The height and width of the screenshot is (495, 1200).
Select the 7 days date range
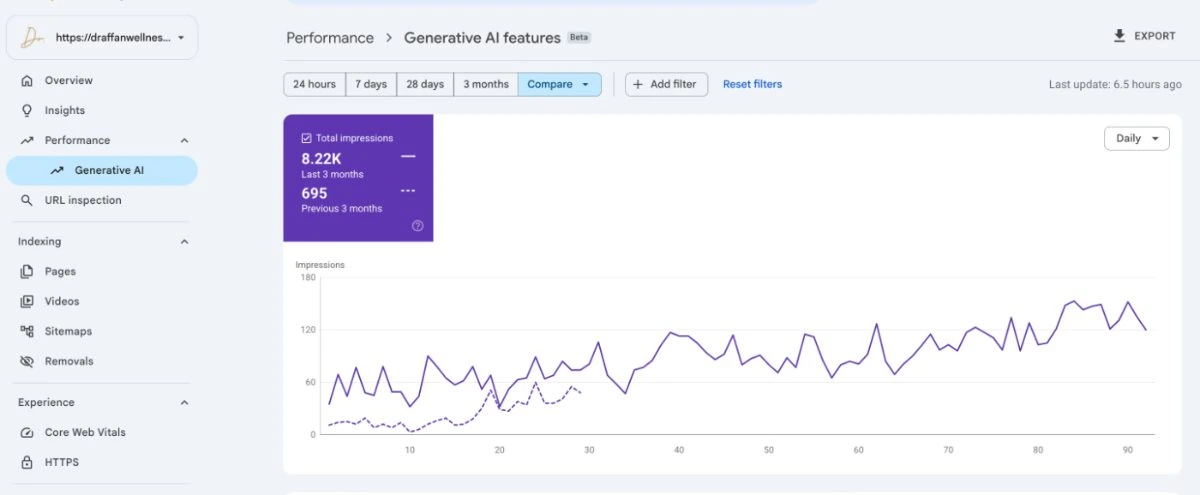pyautogui.click(x=371, y=85)
